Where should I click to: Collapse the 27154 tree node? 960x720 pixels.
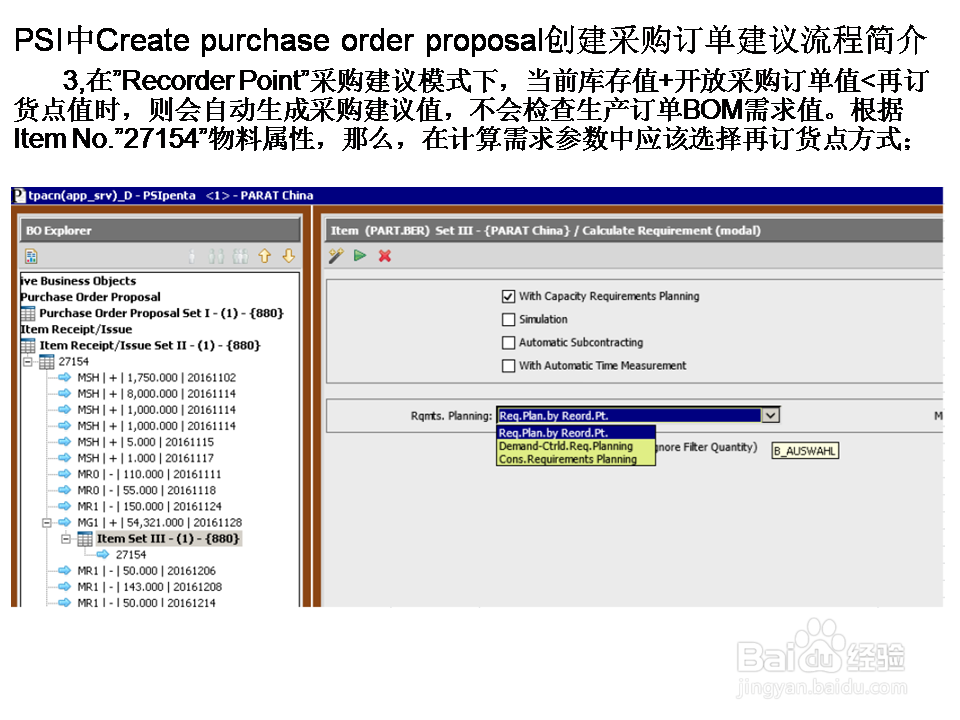28,361
